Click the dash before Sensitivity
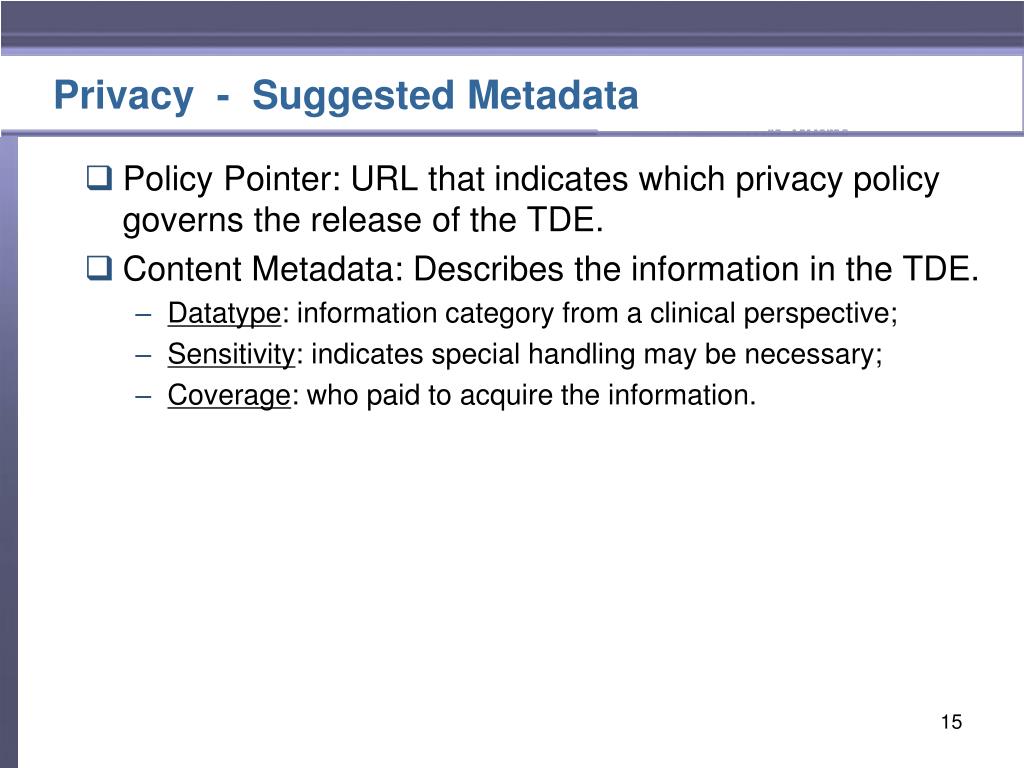 (144, 356)
